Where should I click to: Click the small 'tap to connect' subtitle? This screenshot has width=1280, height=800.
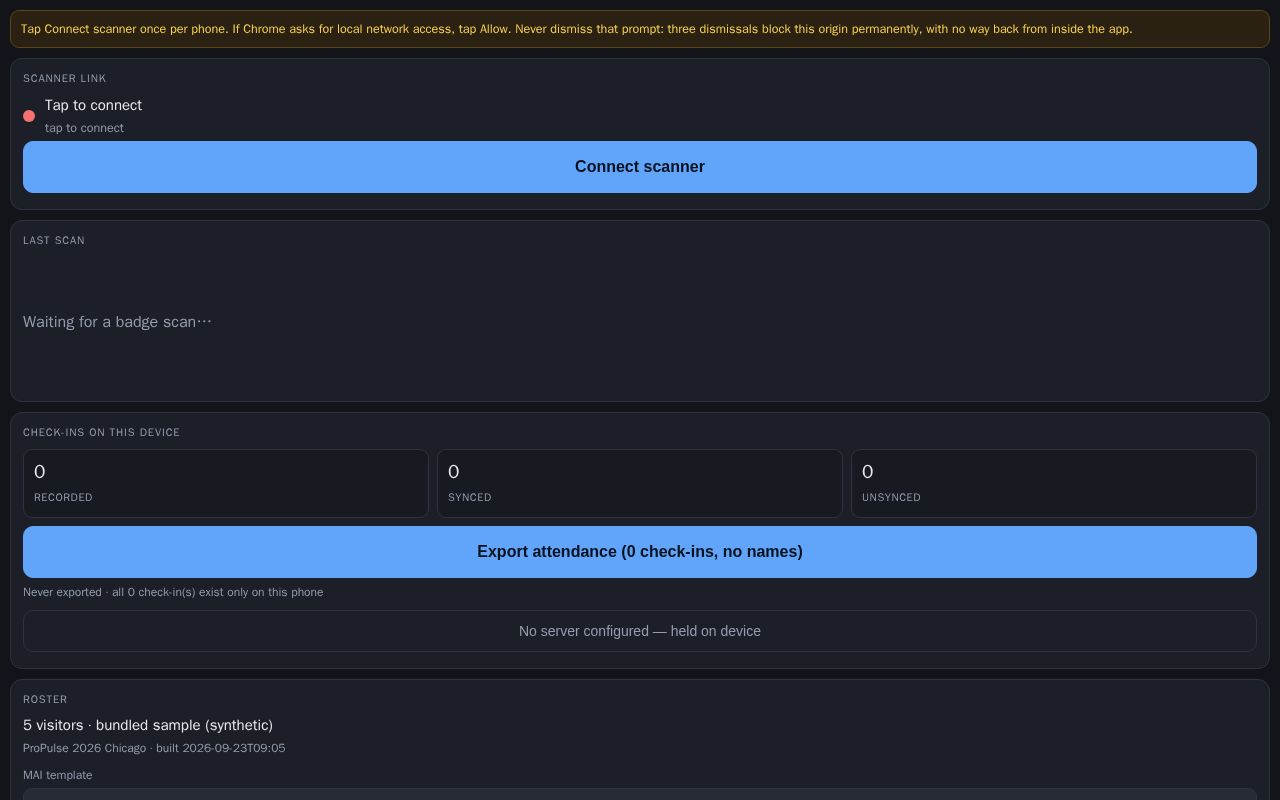click(x=84, y=128)
